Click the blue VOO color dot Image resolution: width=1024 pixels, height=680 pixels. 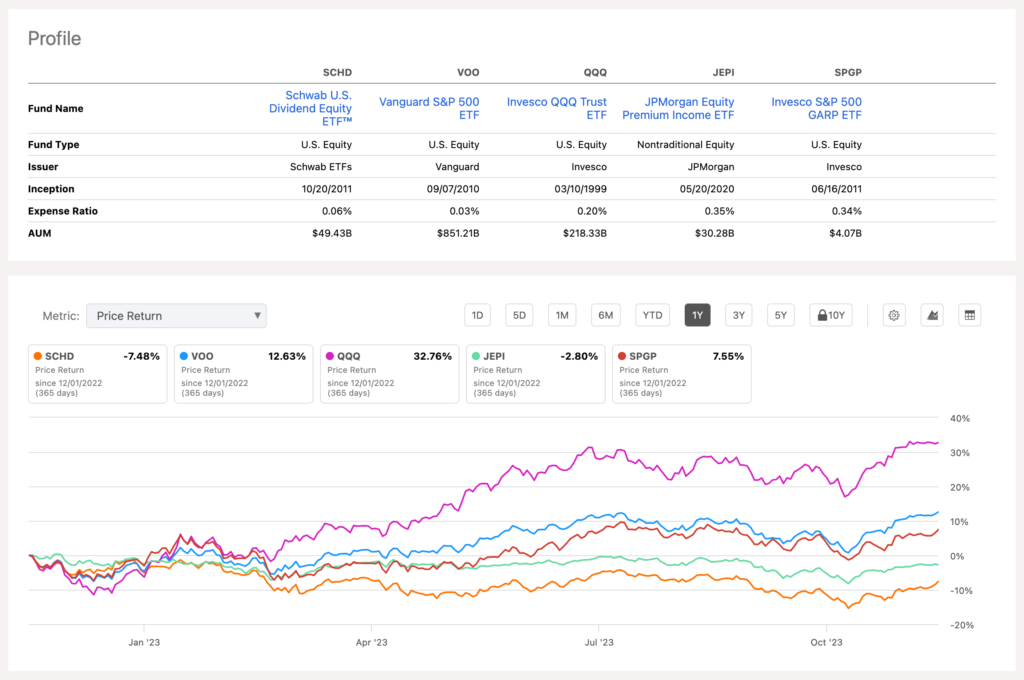click(184, 356)
